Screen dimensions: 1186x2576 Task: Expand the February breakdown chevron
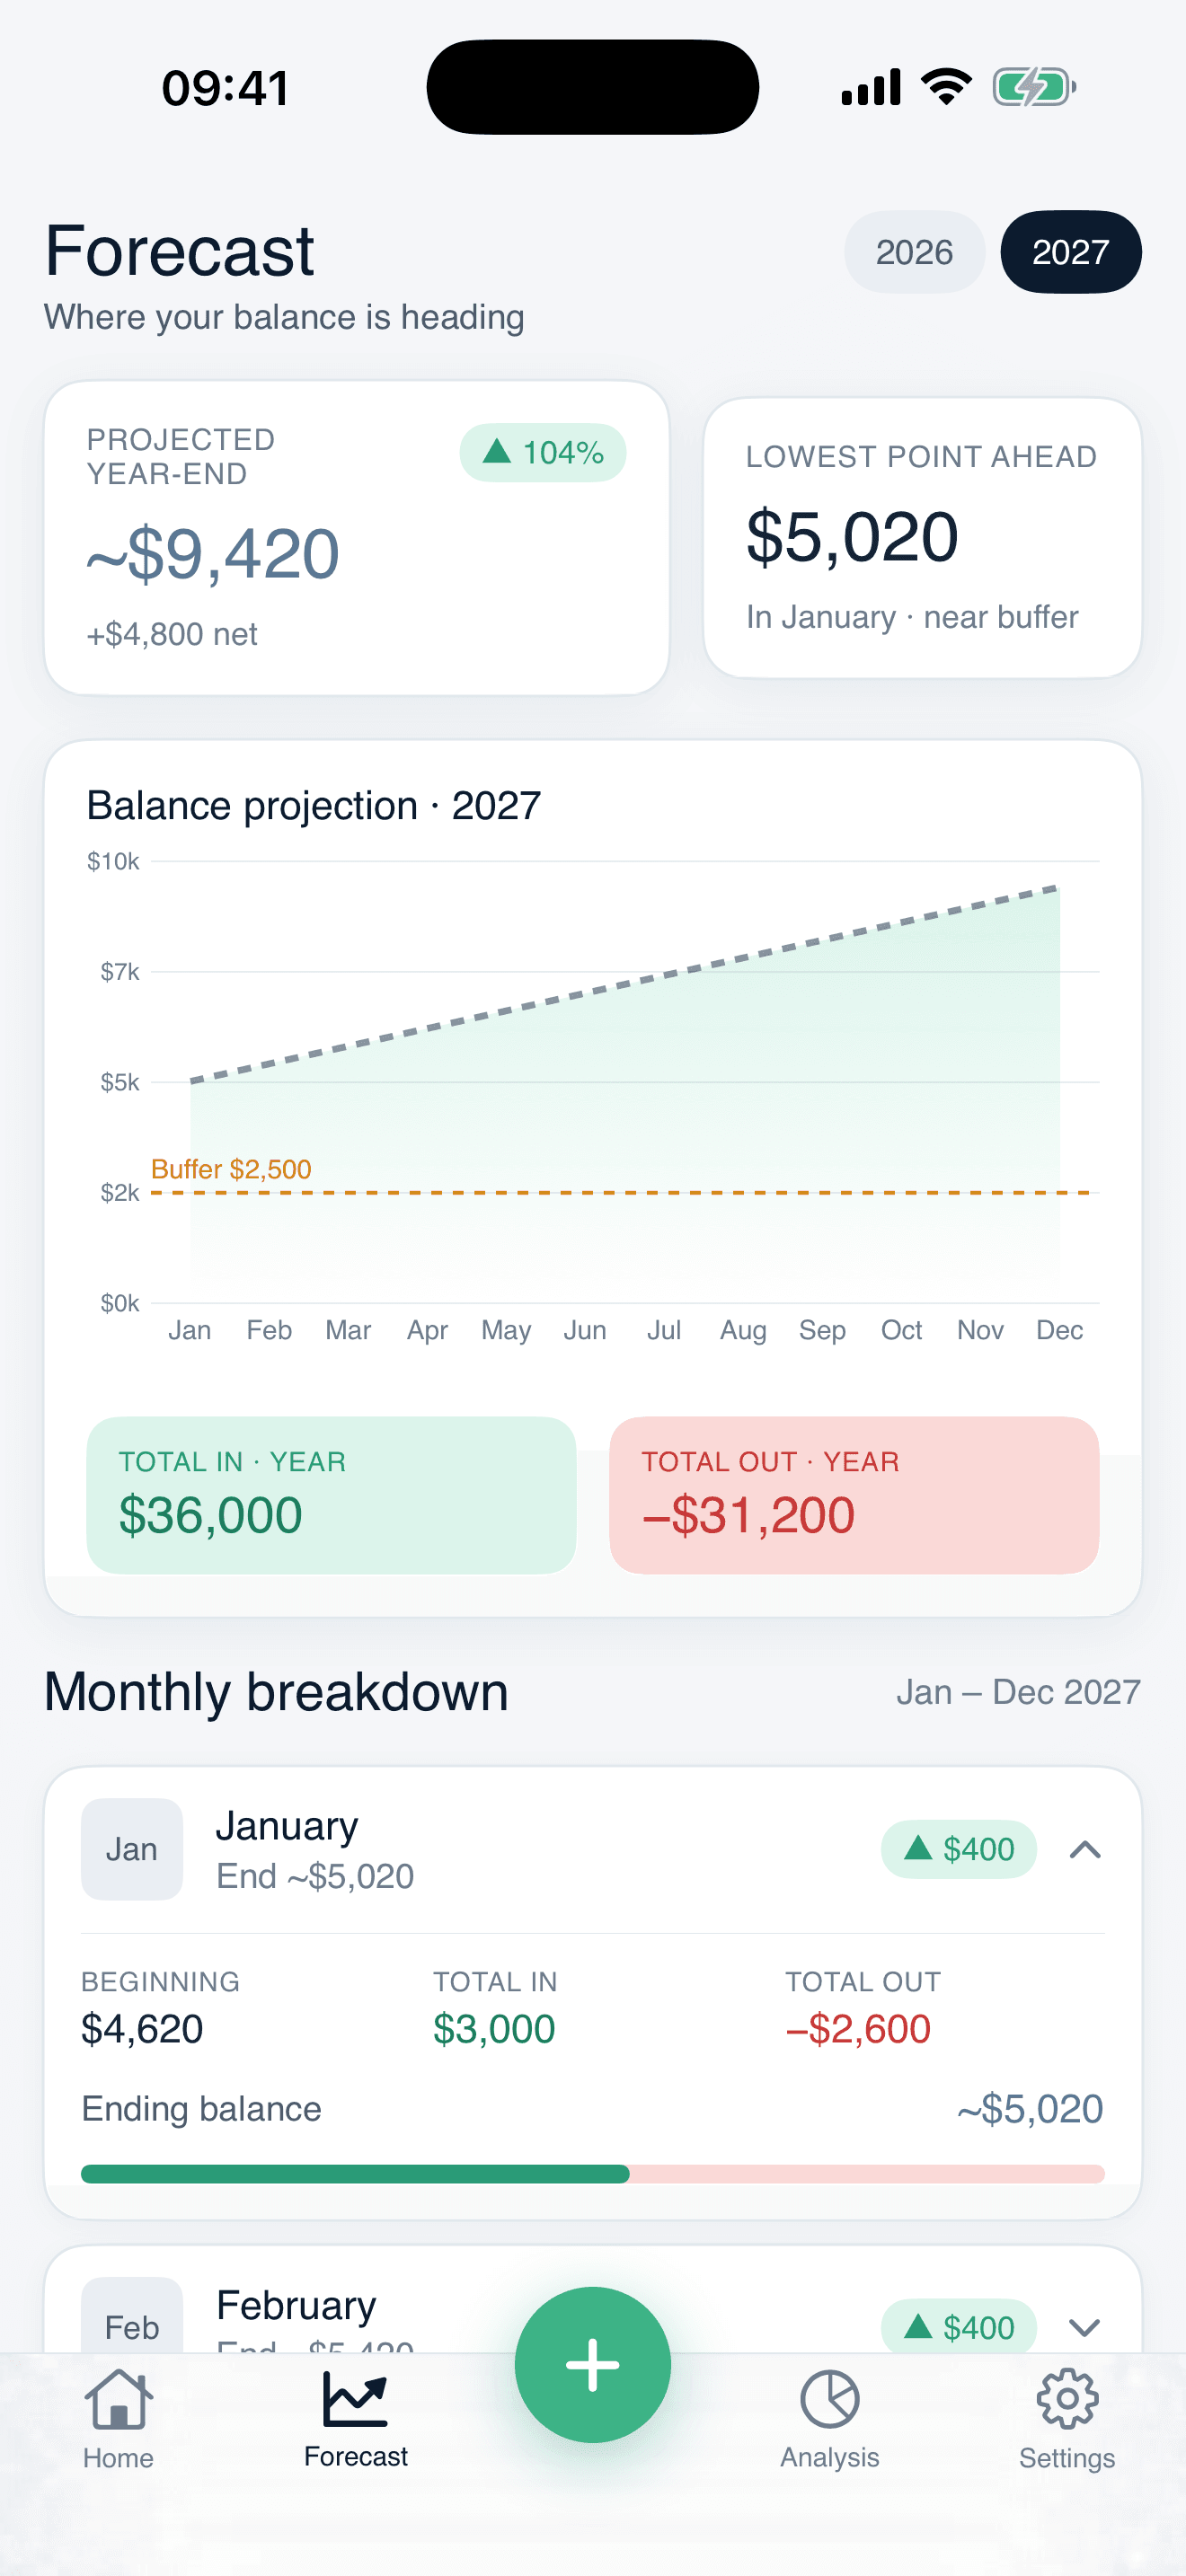[1085, 2328]
